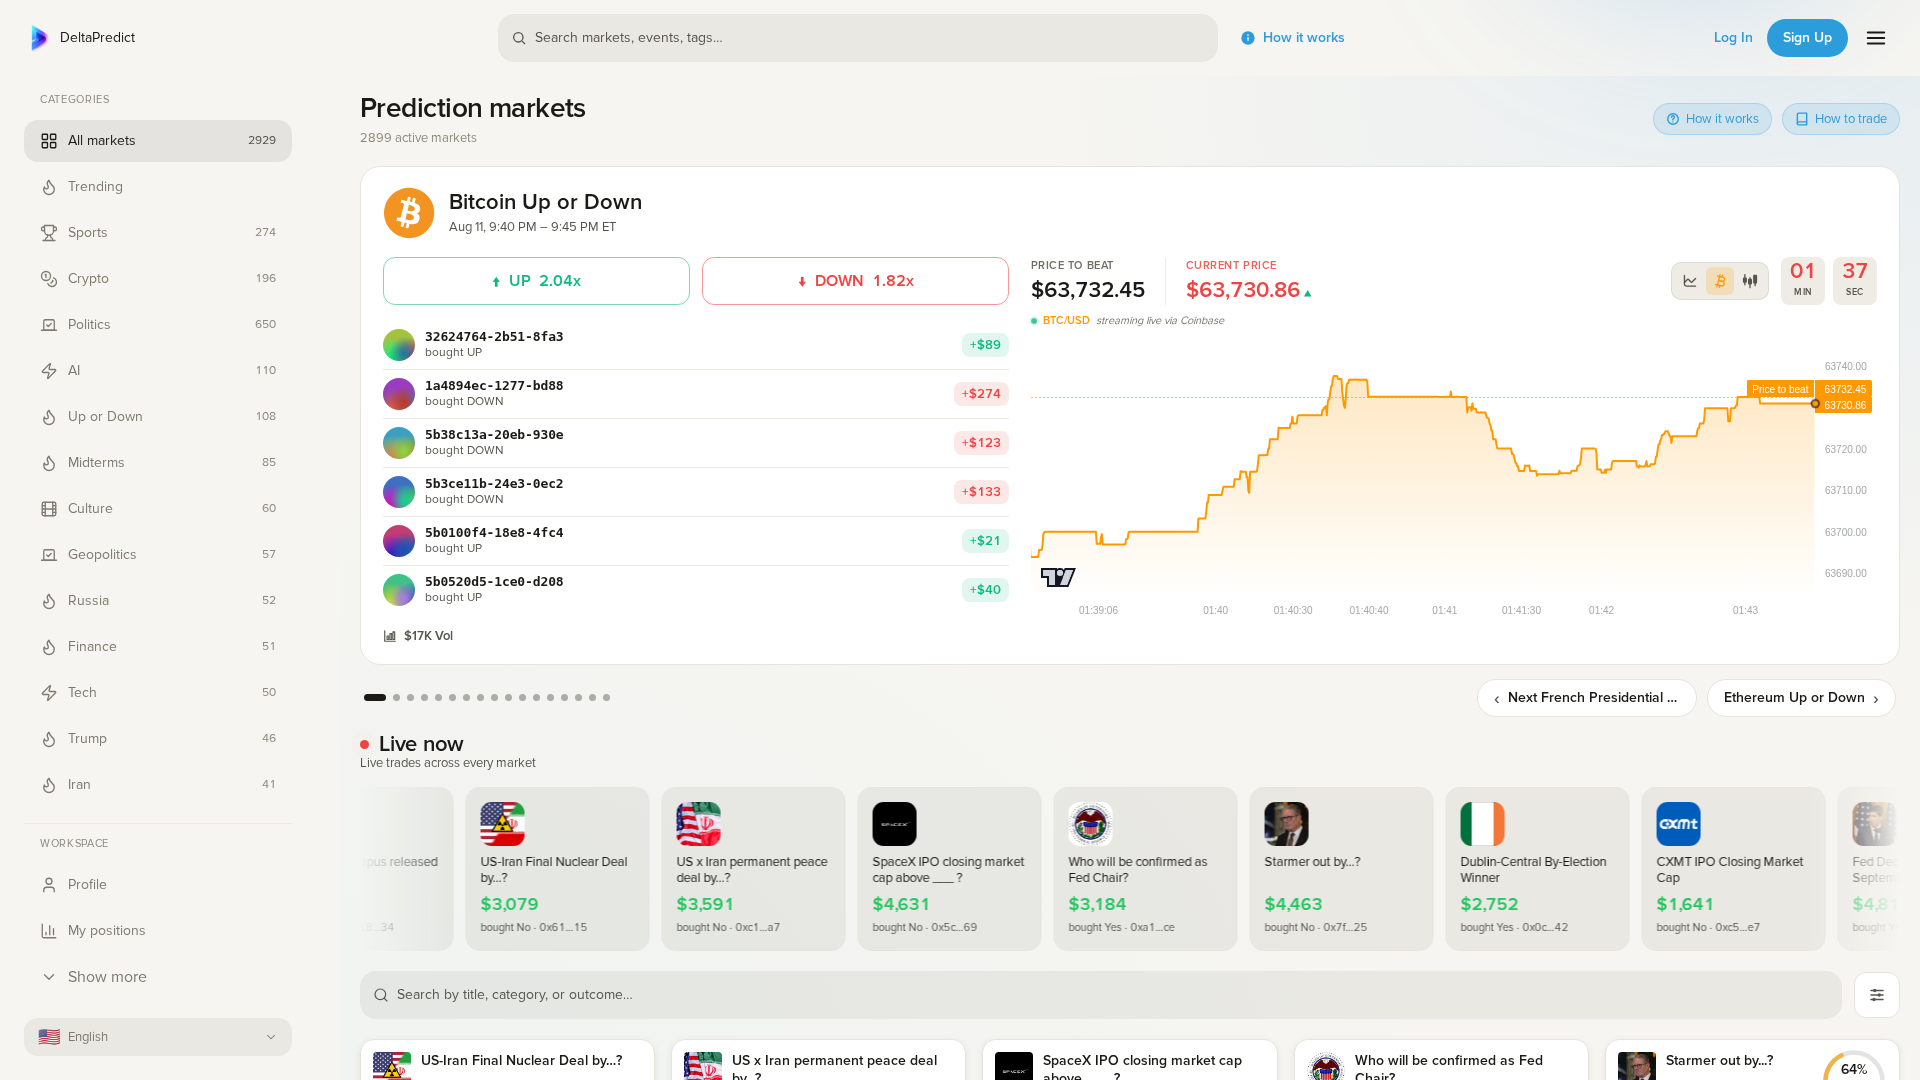Image resolution: width=1920 pixels, height=1080 pixels.
Task: Click Log In link
Action: click(x=1733, y=38)
